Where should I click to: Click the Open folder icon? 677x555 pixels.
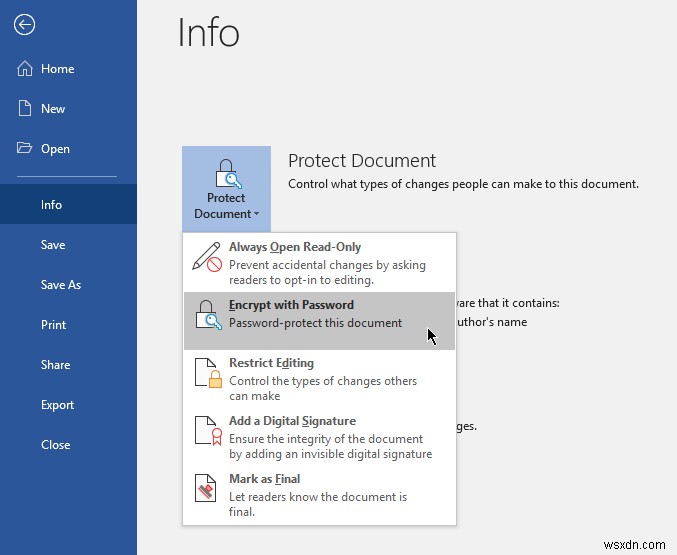25,148
